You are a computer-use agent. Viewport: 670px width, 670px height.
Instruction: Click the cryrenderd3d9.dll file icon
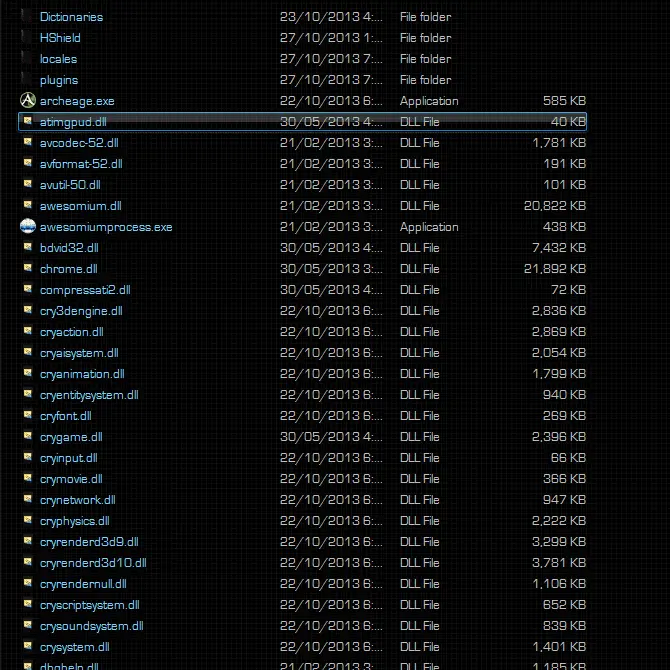[x=28, y=541]
